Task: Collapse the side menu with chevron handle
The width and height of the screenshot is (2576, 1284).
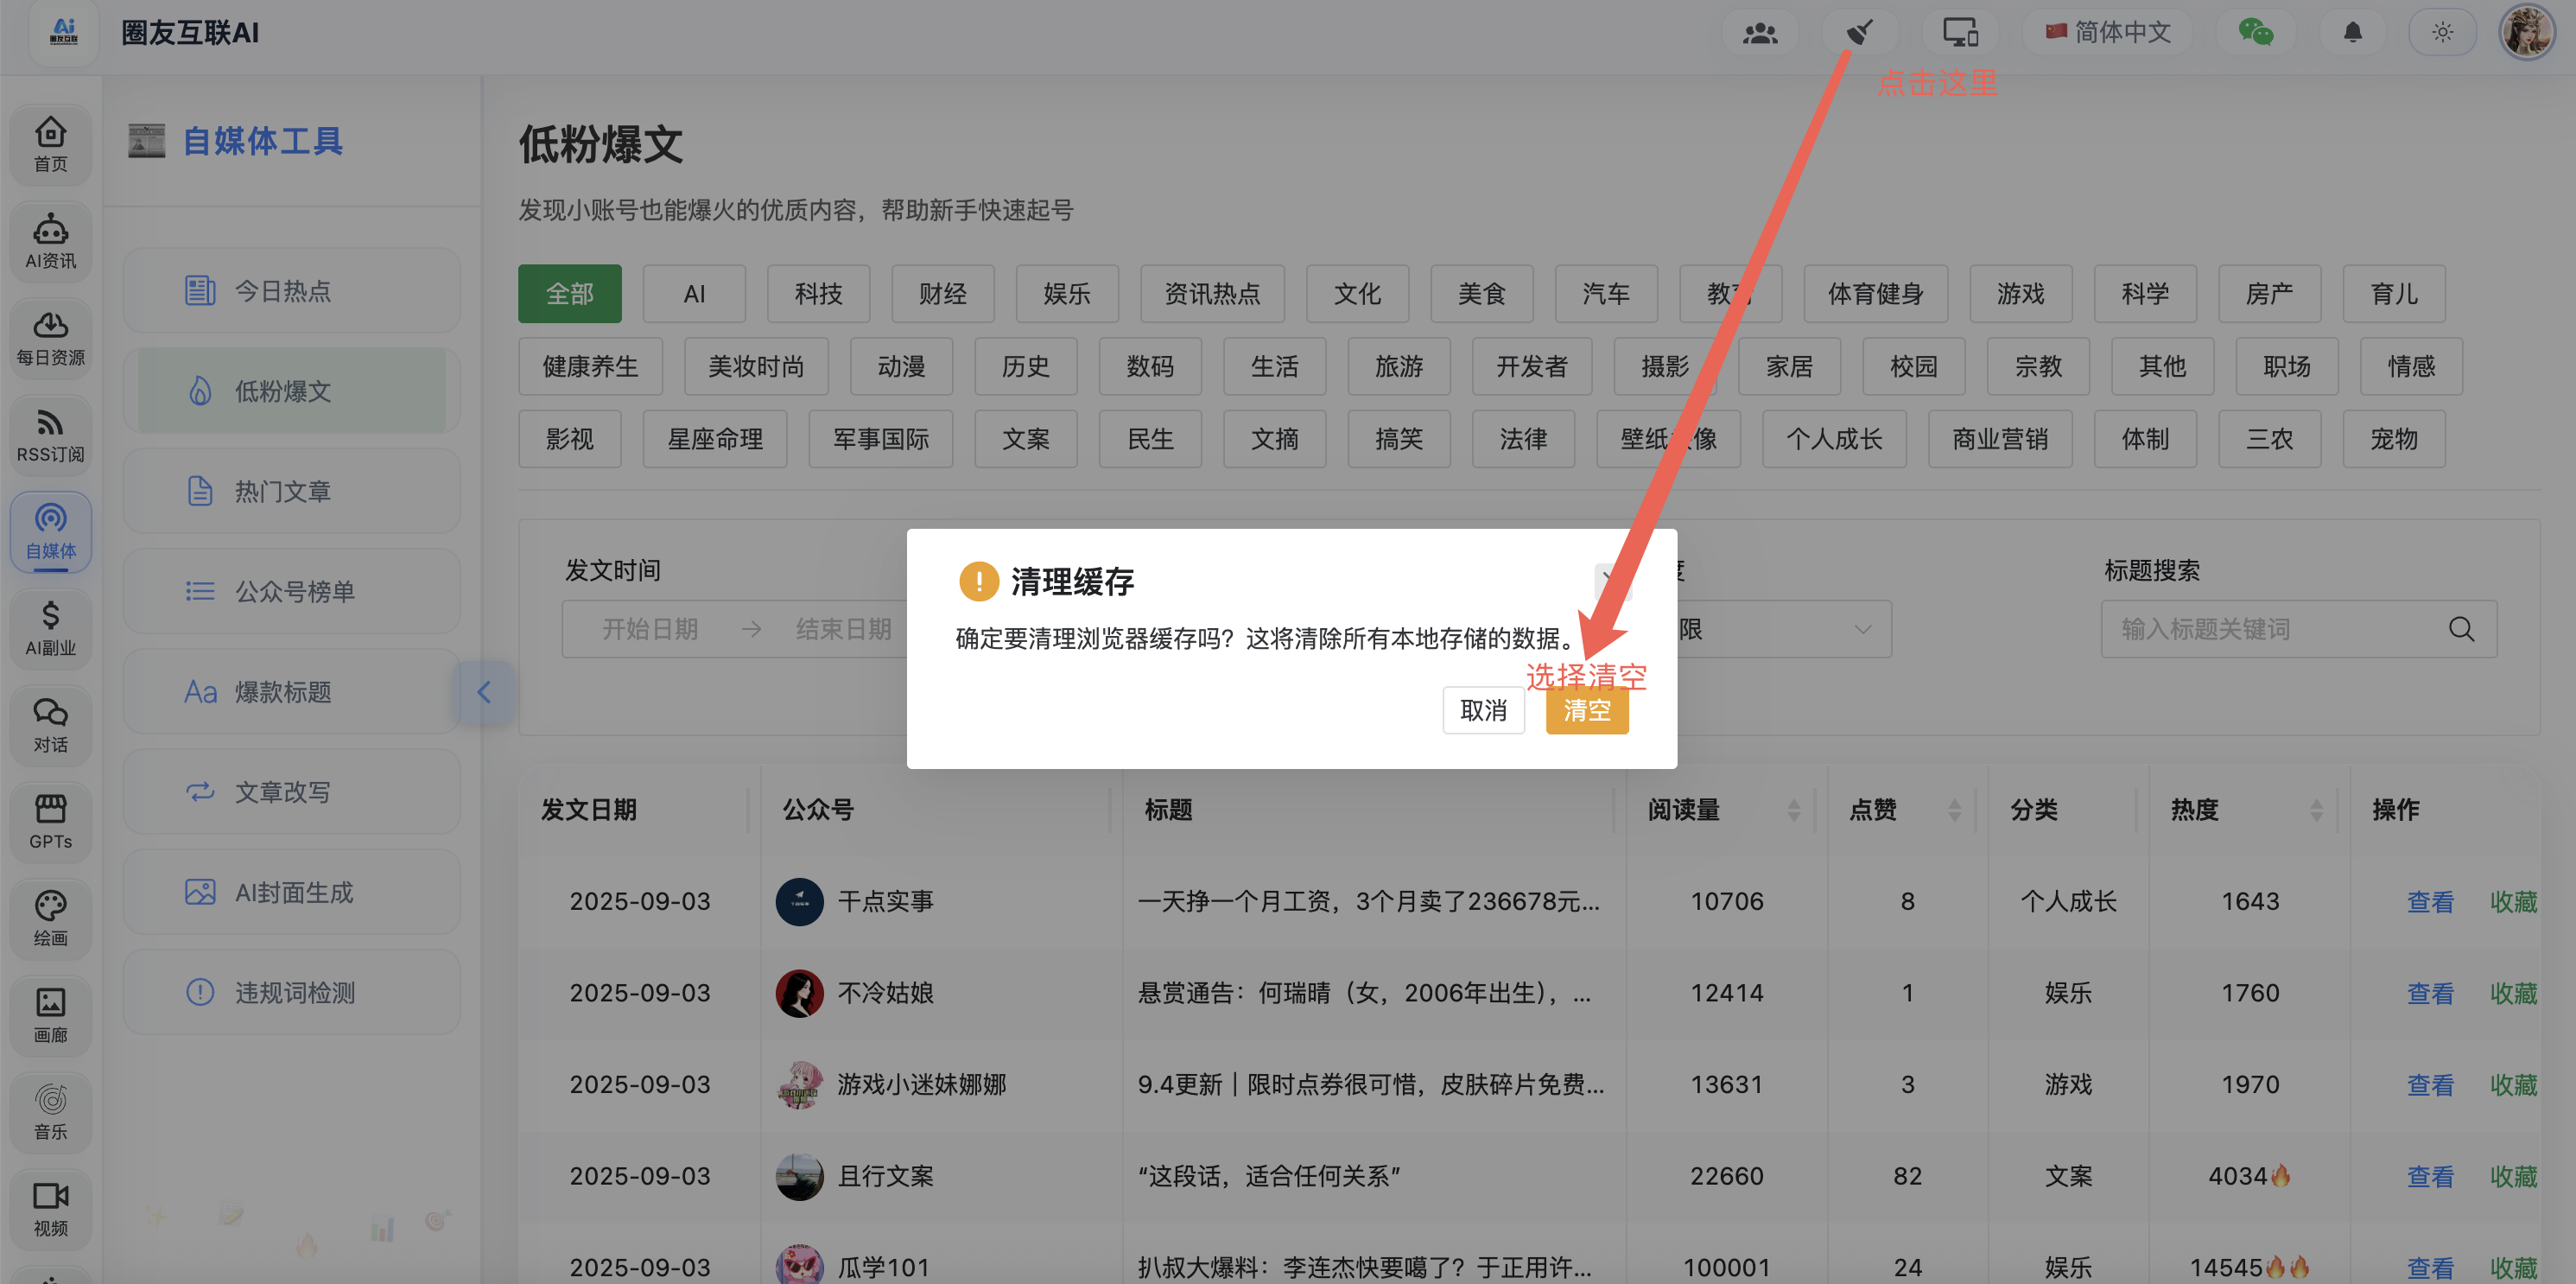Action: tap(484, 692)
